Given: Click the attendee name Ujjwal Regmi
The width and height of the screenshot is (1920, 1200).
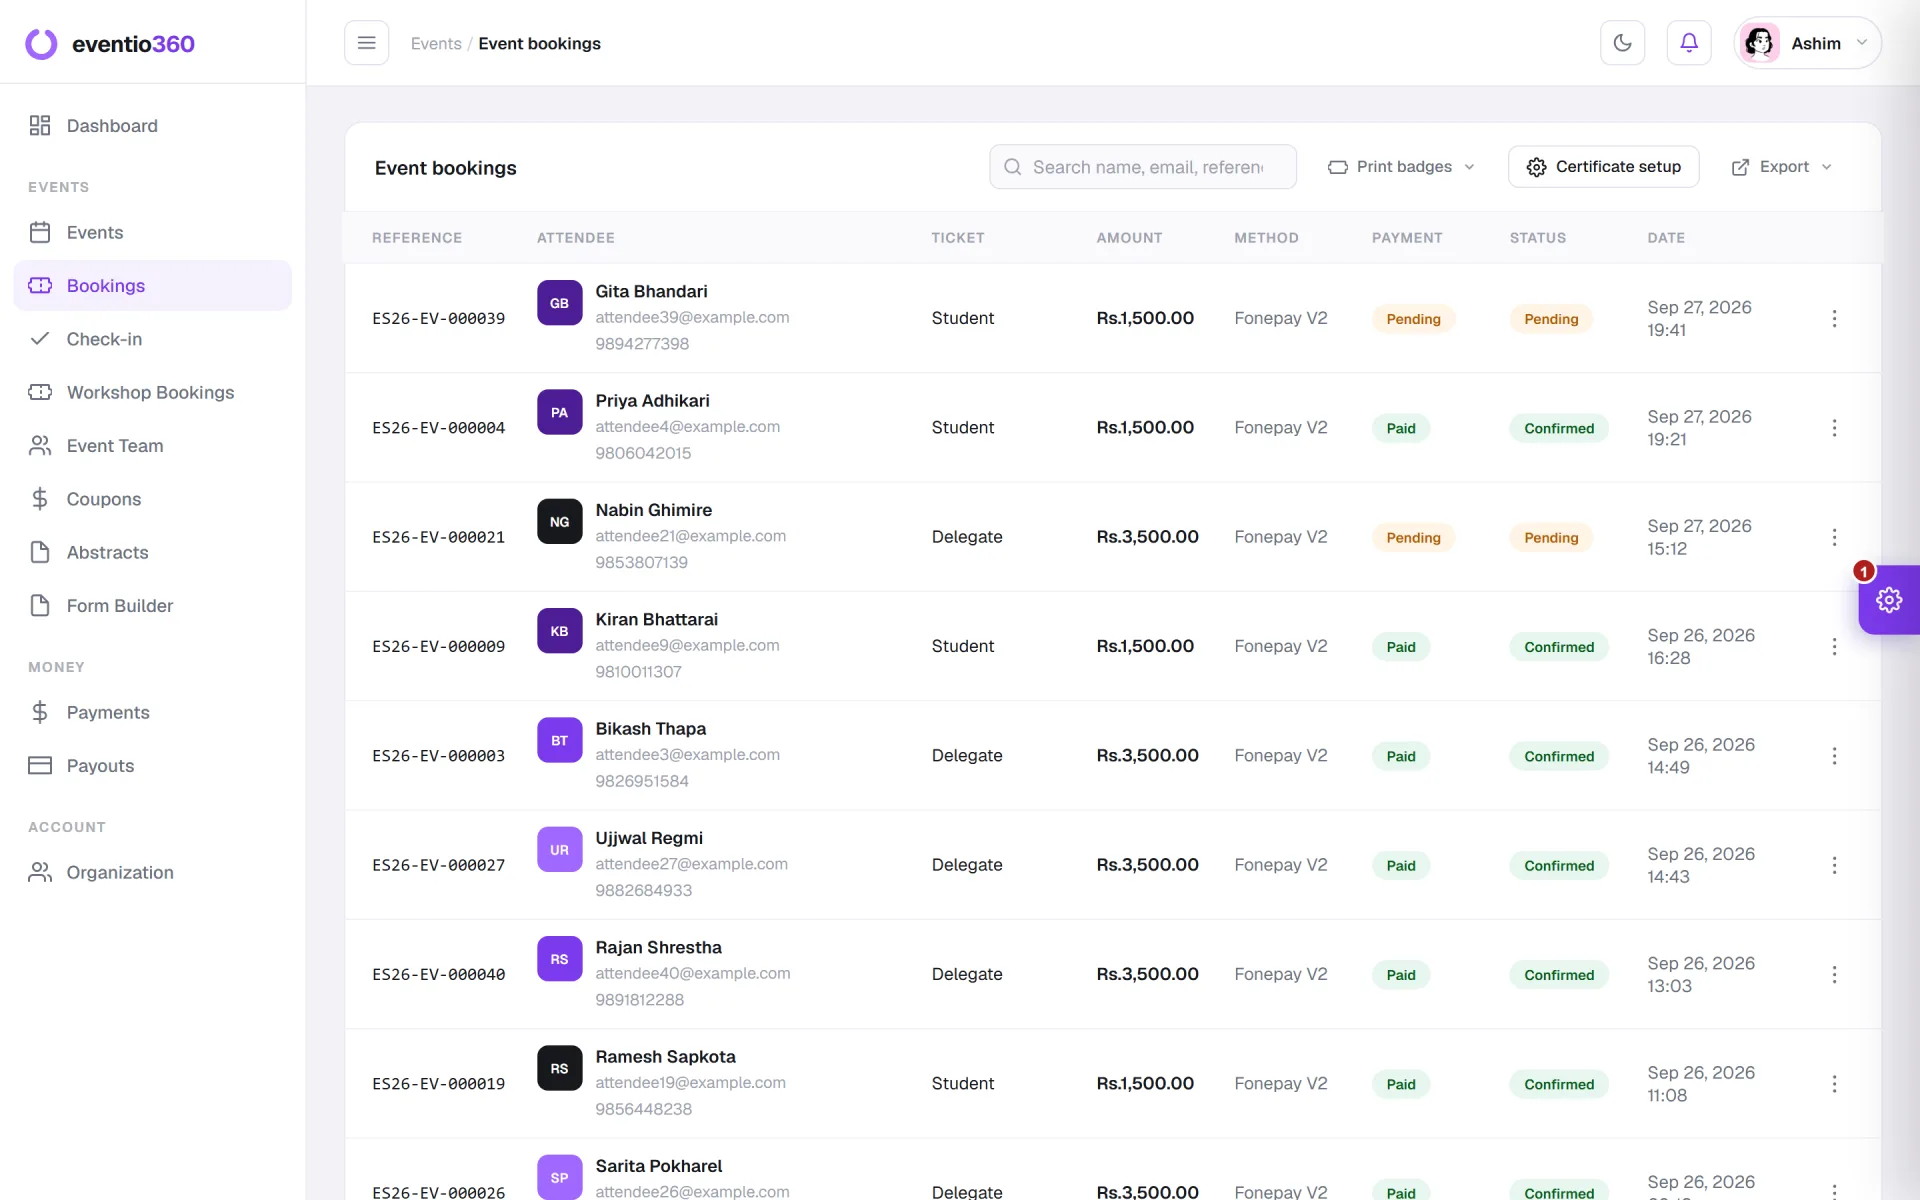Looking at the screenshot, I should click(x=649, y=838).
